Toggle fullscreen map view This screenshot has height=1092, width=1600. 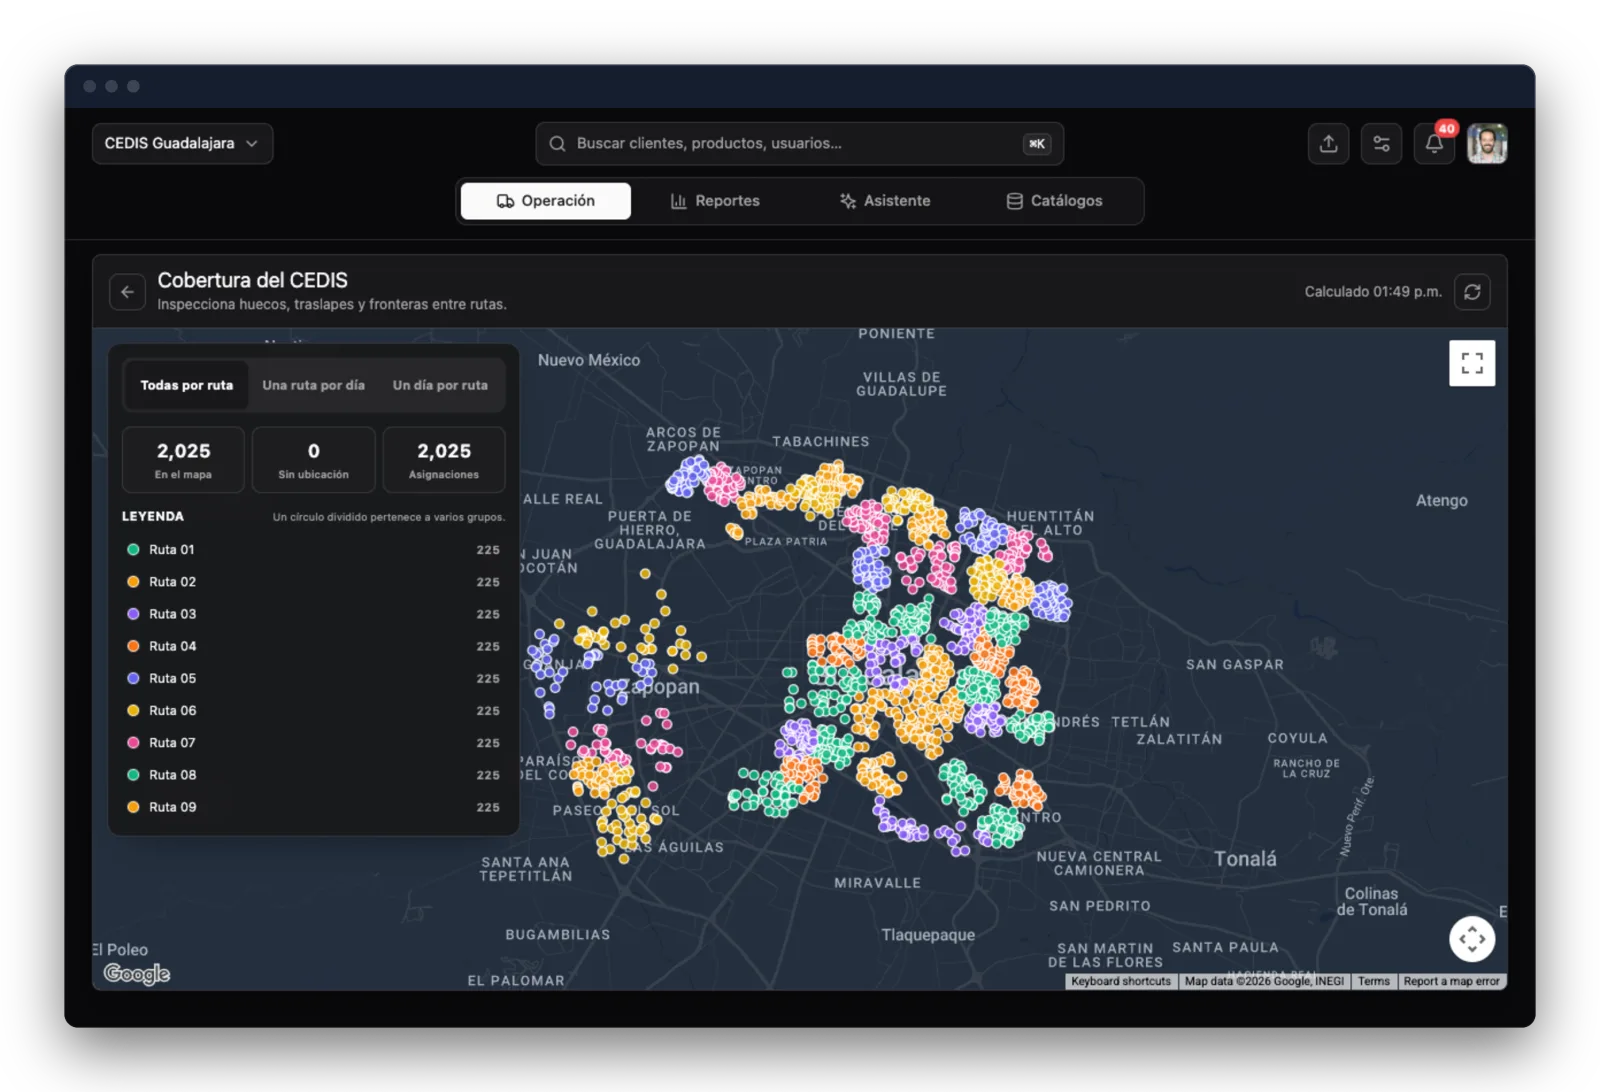pos(1472,363)
